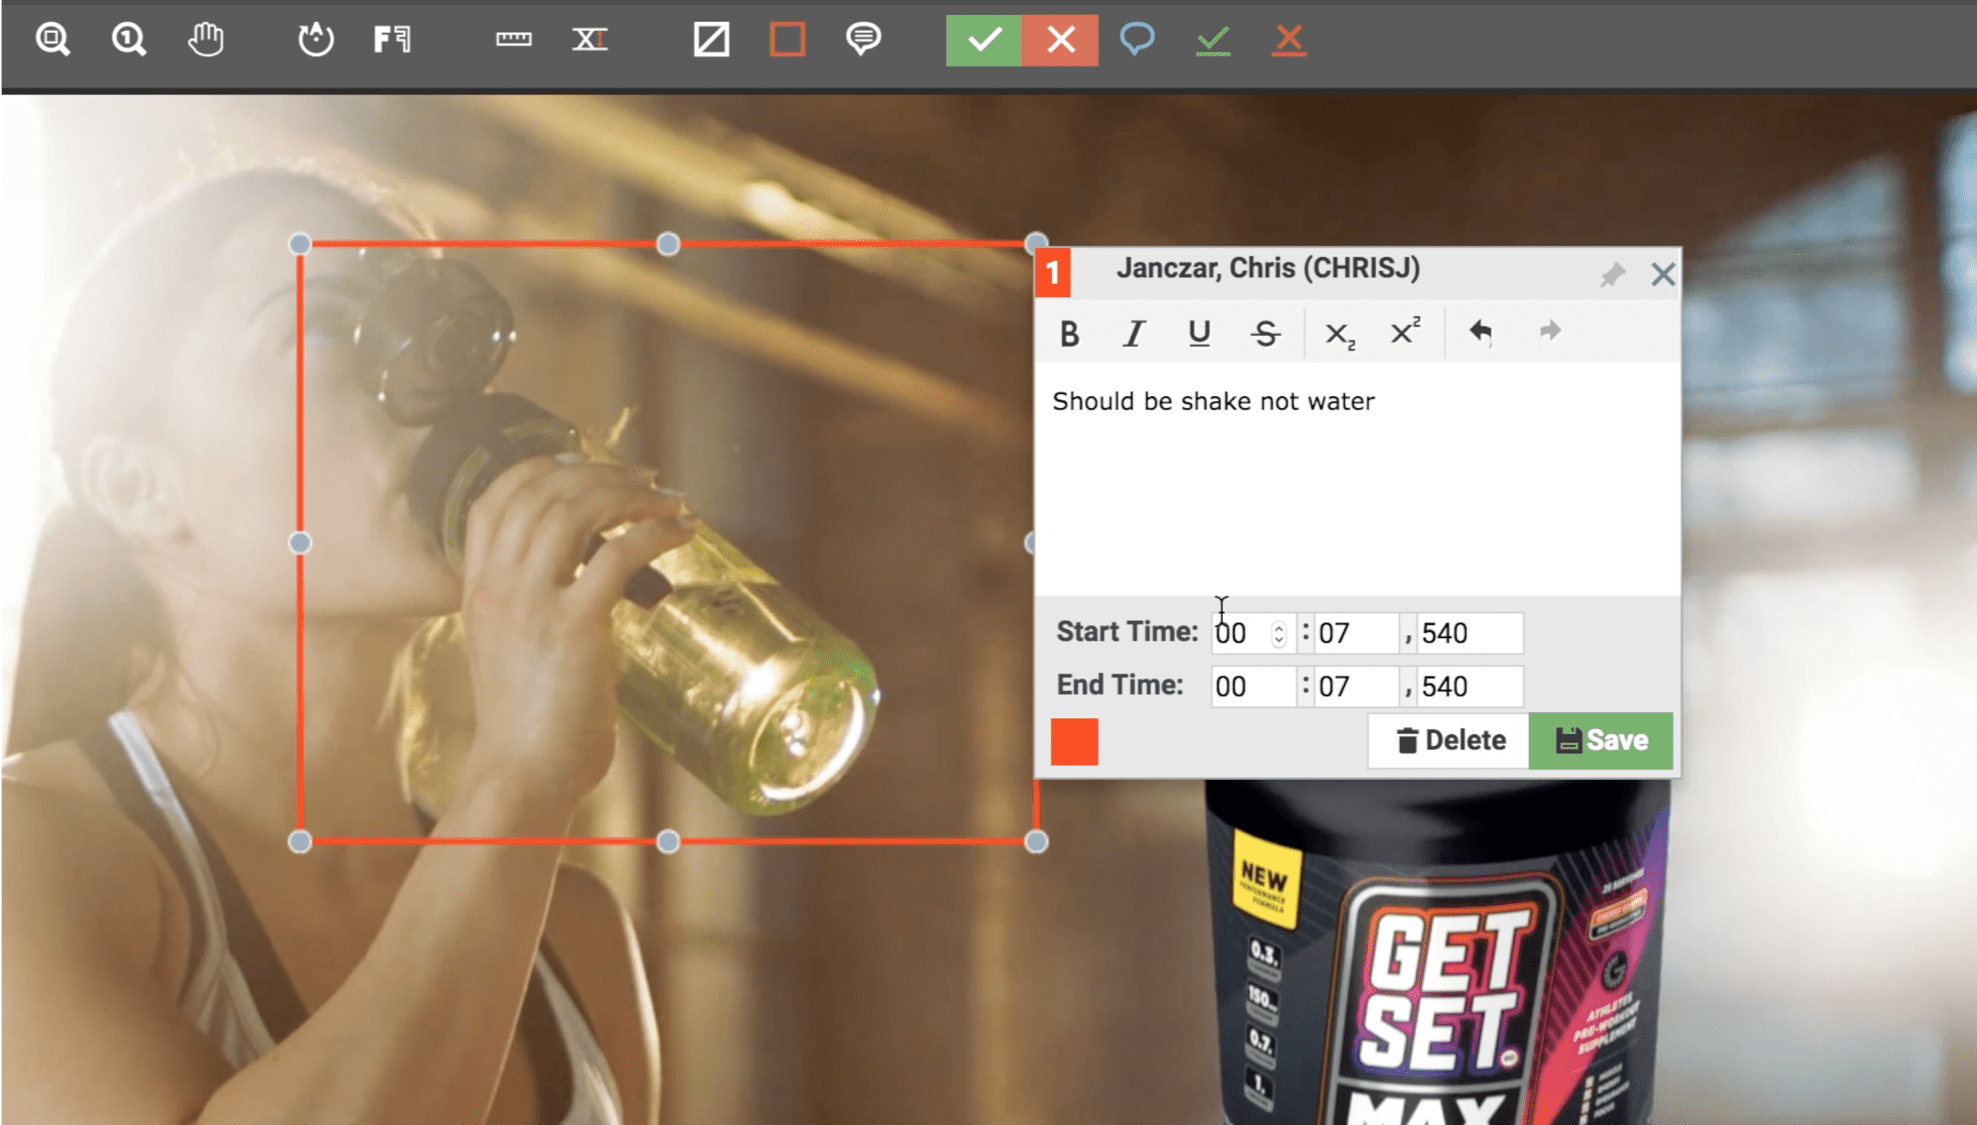Click the bottom-right handle of the annotation rectangle
The height and width of the screenshot is (1125, 1977).
point(1036,842)
